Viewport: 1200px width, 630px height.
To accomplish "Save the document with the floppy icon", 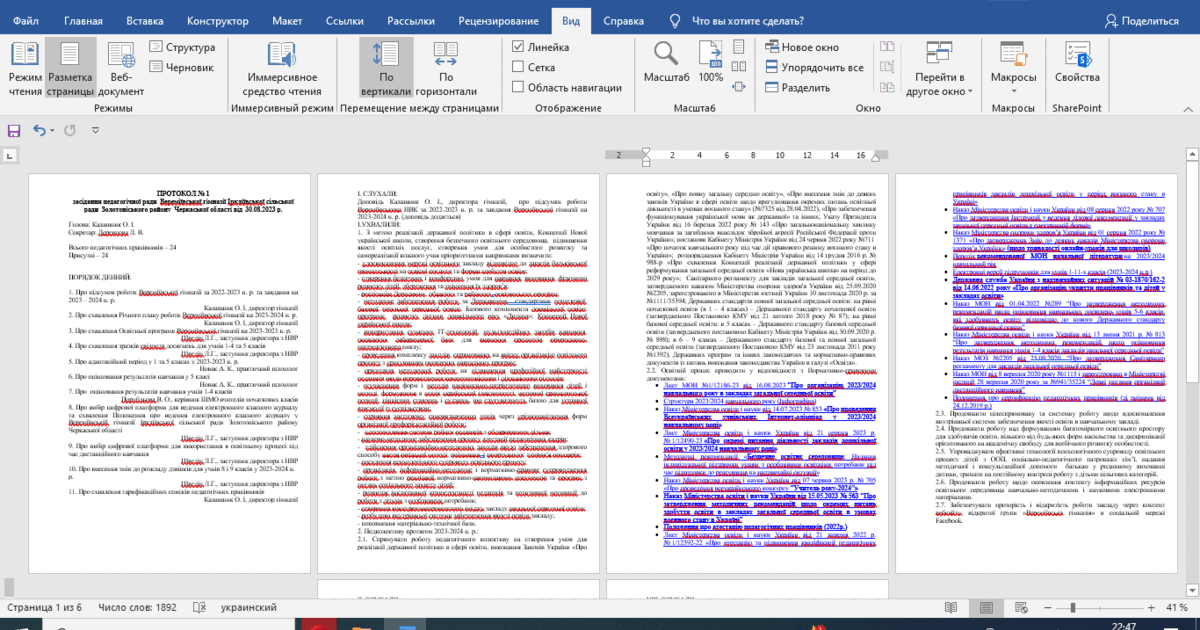I will (x=14, y=130).
